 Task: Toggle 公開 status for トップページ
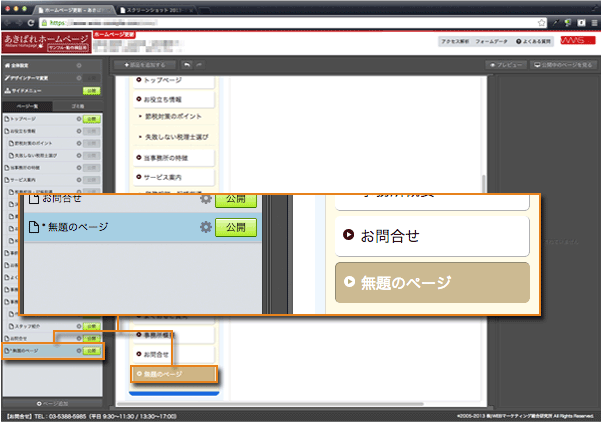pyautogui.click(x=92, y=118)
